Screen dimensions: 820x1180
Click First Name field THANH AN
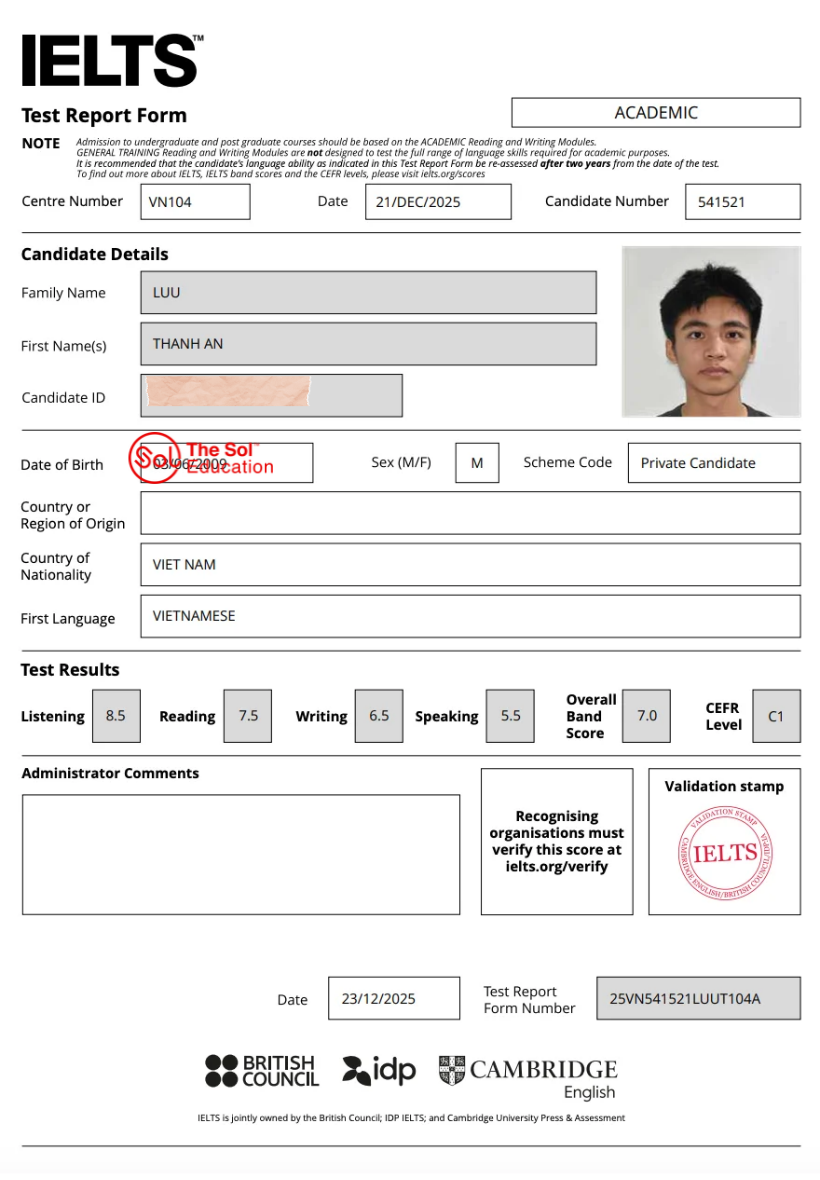click(369, 344)
